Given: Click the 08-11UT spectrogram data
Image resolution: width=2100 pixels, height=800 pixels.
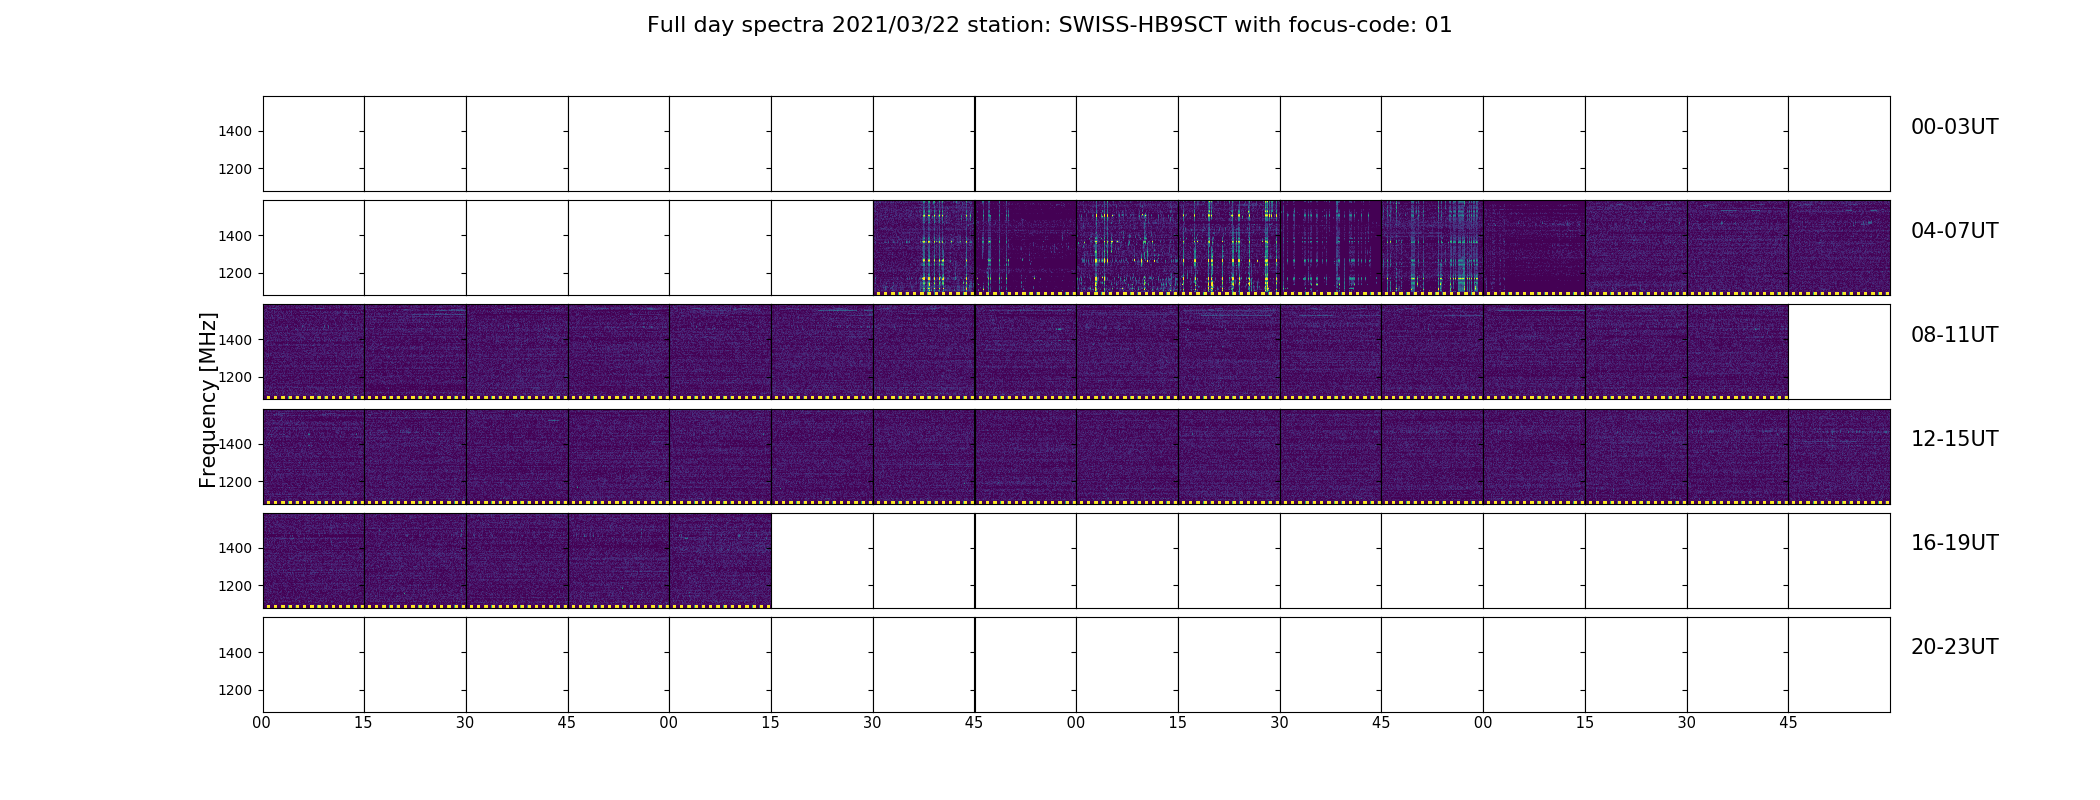Looking at the screenshot, I should [1025, 351].
